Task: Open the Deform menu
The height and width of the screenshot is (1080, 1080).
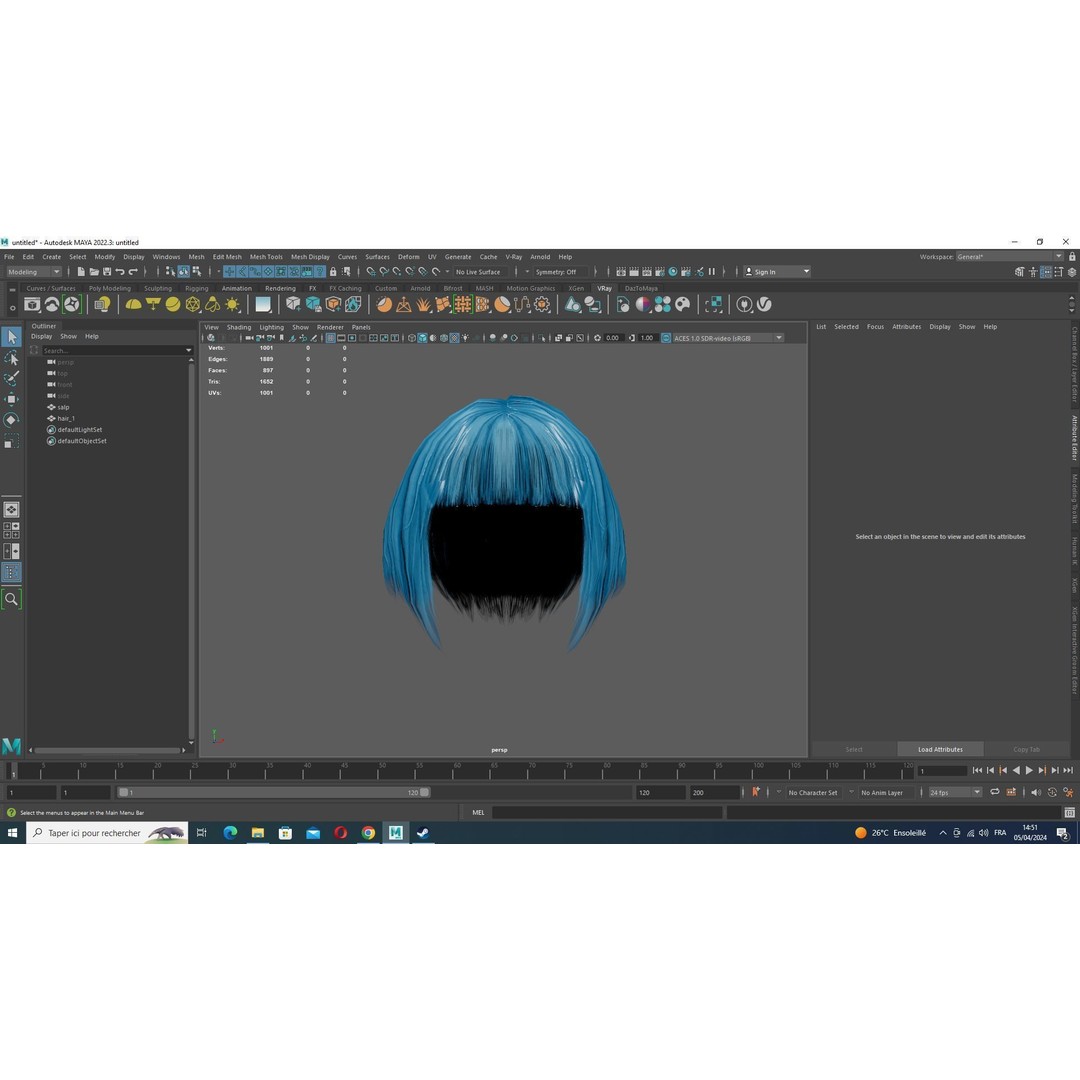Action: [408, 257]
